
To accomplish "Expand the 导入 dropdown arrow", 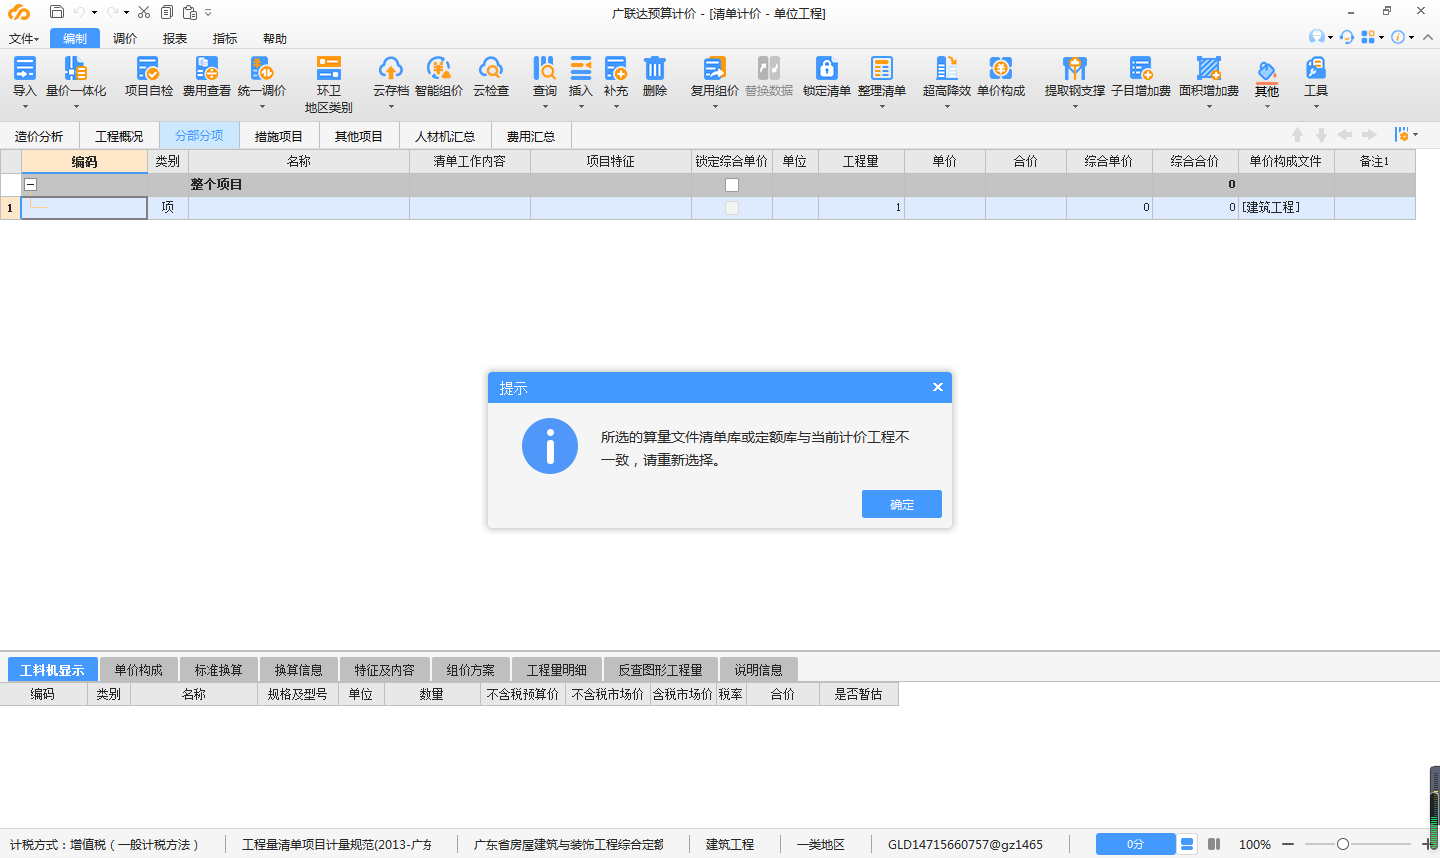I will point(24,107).
